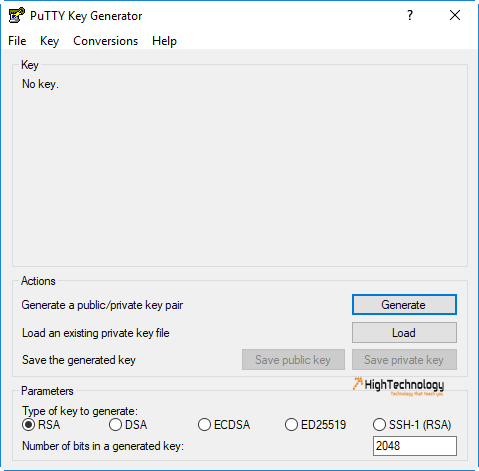Screen dimensions: 479x471
Task: Focus the number of bits field
Action: coord(415,446)
